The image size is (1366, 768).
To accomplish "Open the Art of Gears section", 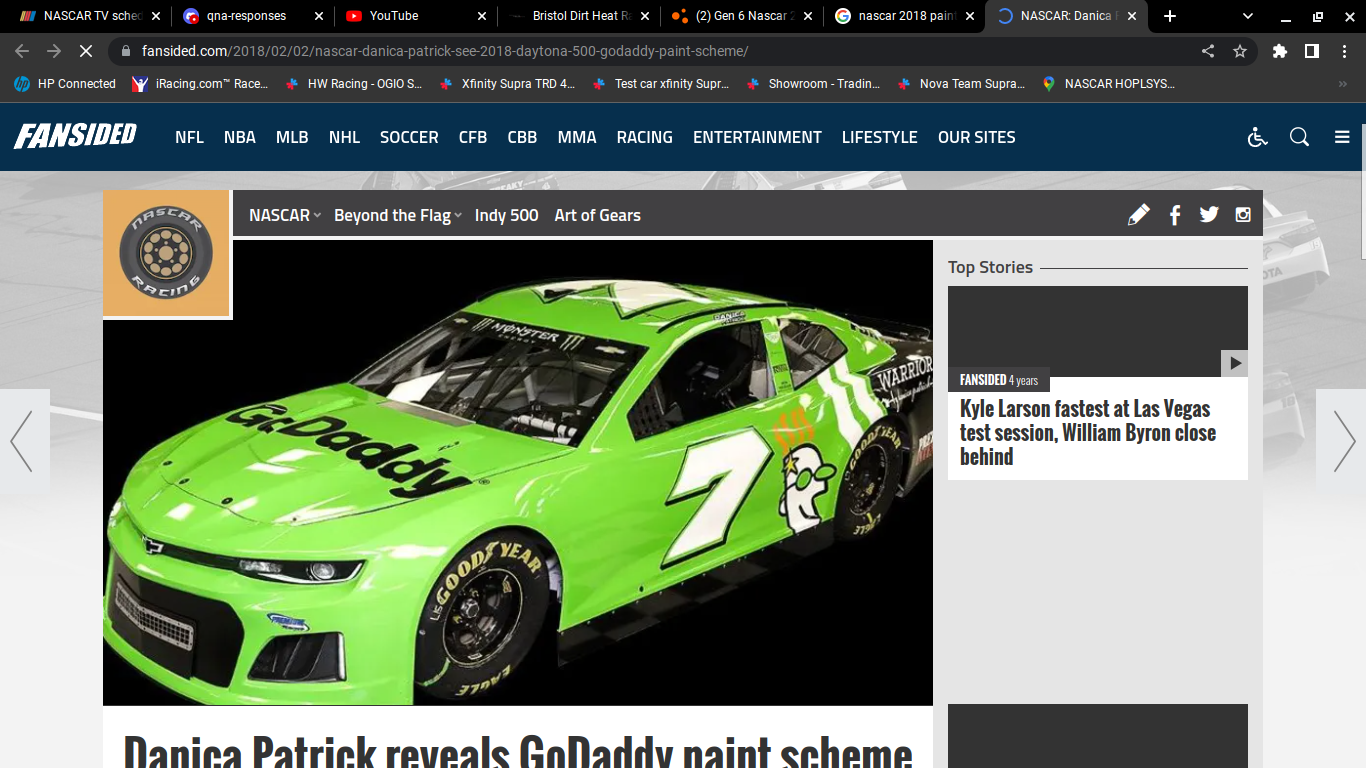I will (598, 215).
